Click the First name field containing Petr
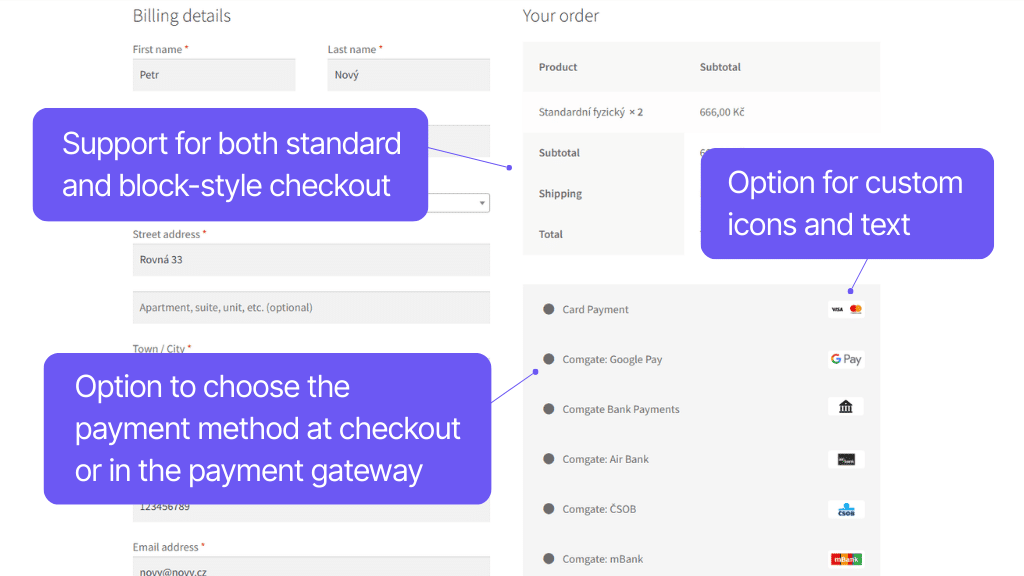Screen dimensions: 1024x576 [213, 74]
